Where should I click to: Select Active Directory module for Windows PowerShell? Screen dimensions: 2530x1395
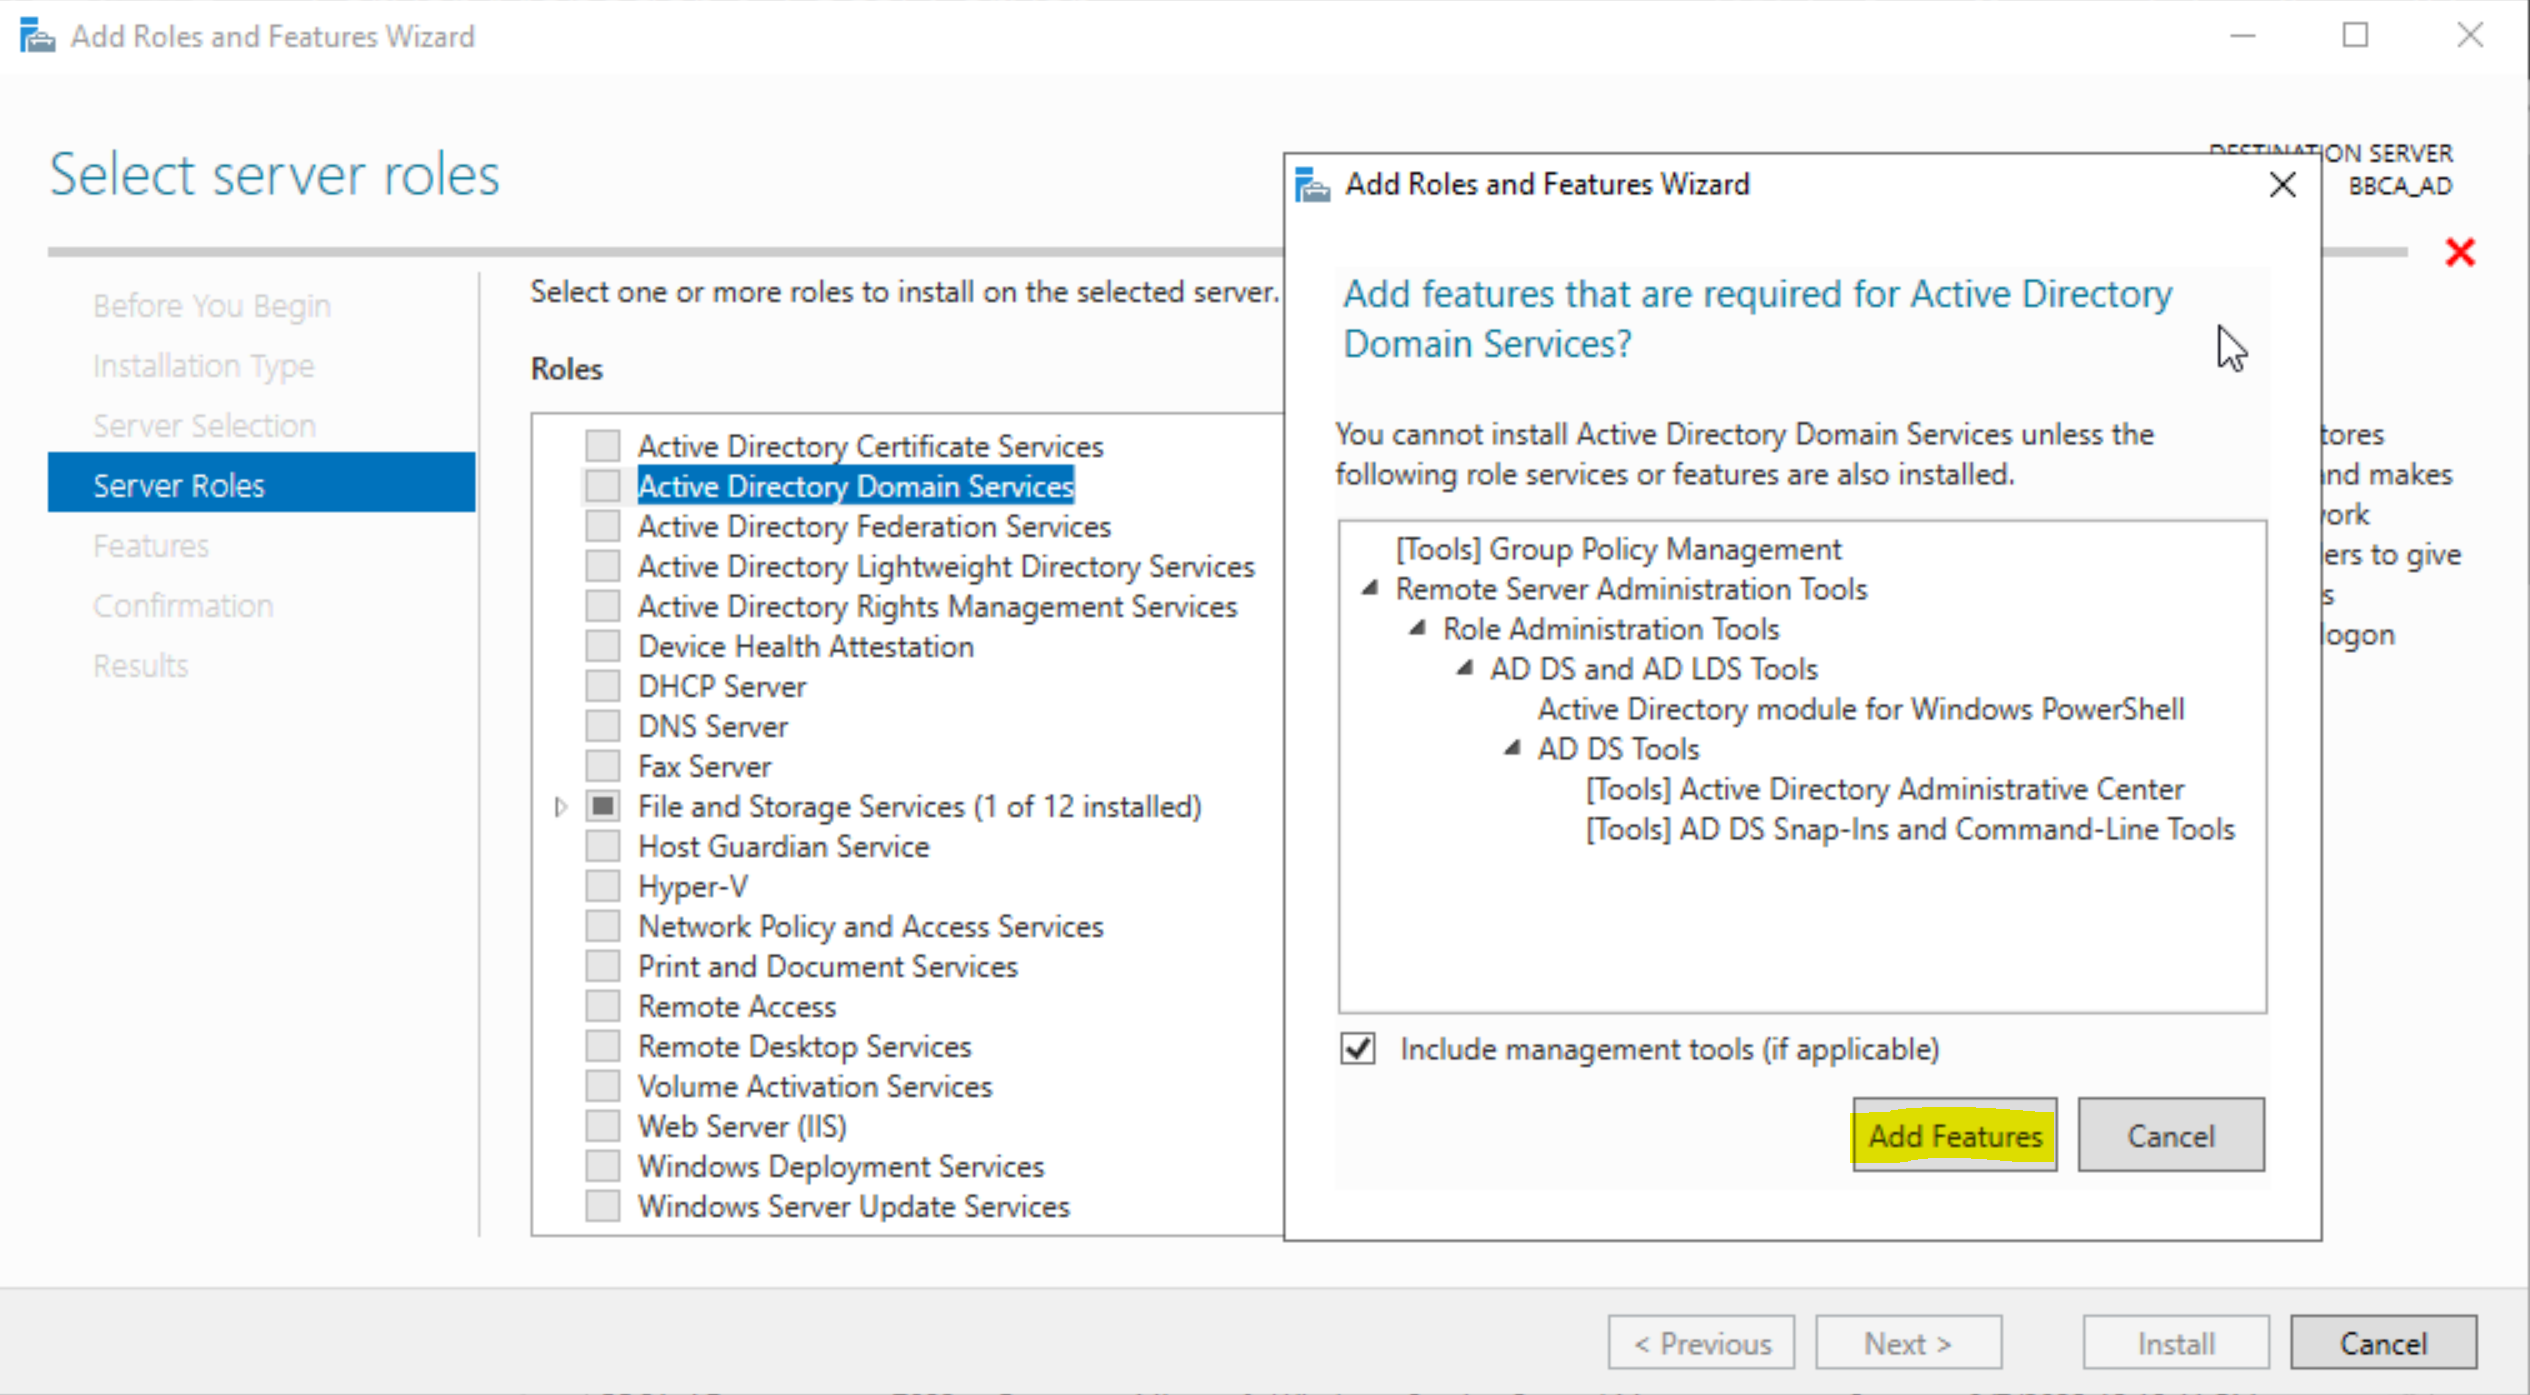tap(1860, 709)
